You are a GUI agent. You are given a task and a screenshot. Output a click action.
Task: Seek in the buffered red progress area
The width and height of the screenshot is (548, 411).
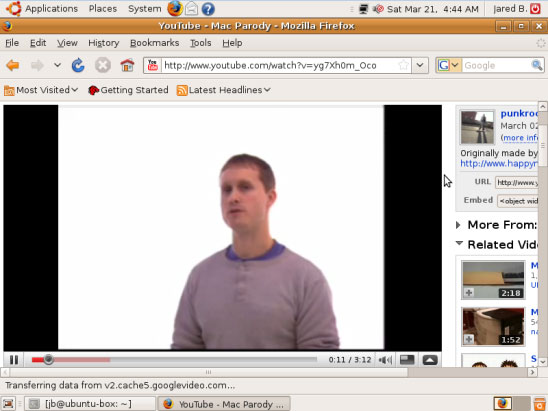click(x=82, y=360)
